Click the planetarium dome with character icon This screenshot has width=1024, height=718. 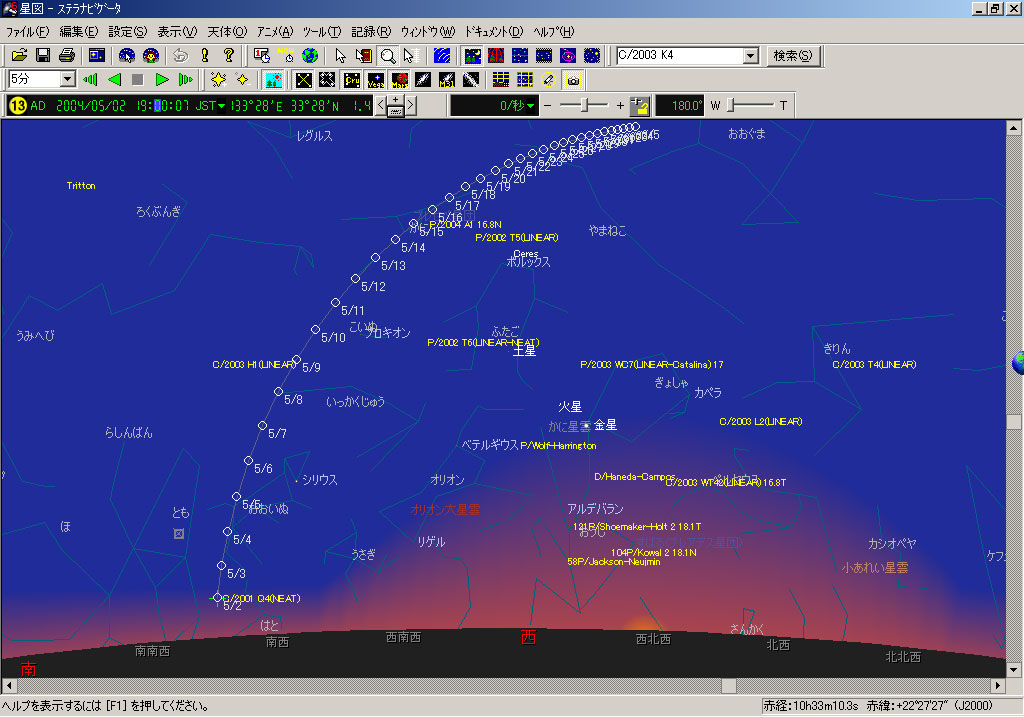tap(151, 56)
